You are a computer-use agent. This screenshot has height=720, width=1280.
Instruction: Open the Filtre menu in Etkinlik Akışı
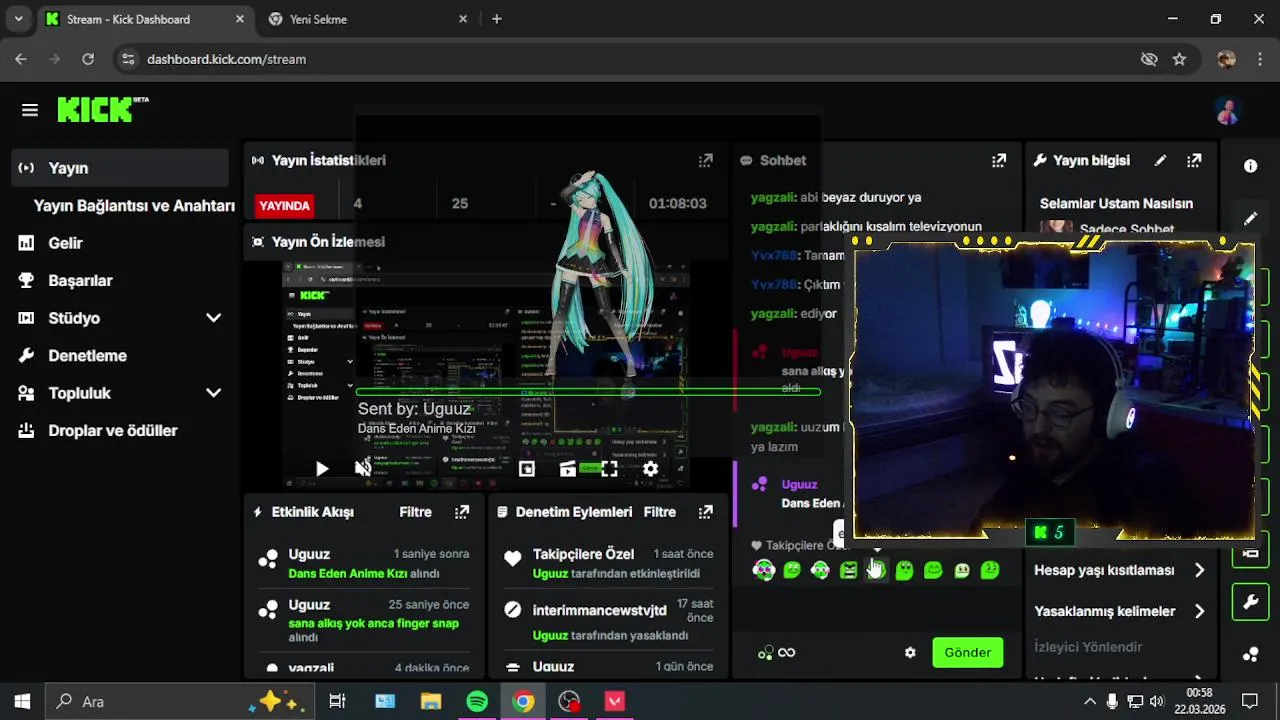click(416, 512)
